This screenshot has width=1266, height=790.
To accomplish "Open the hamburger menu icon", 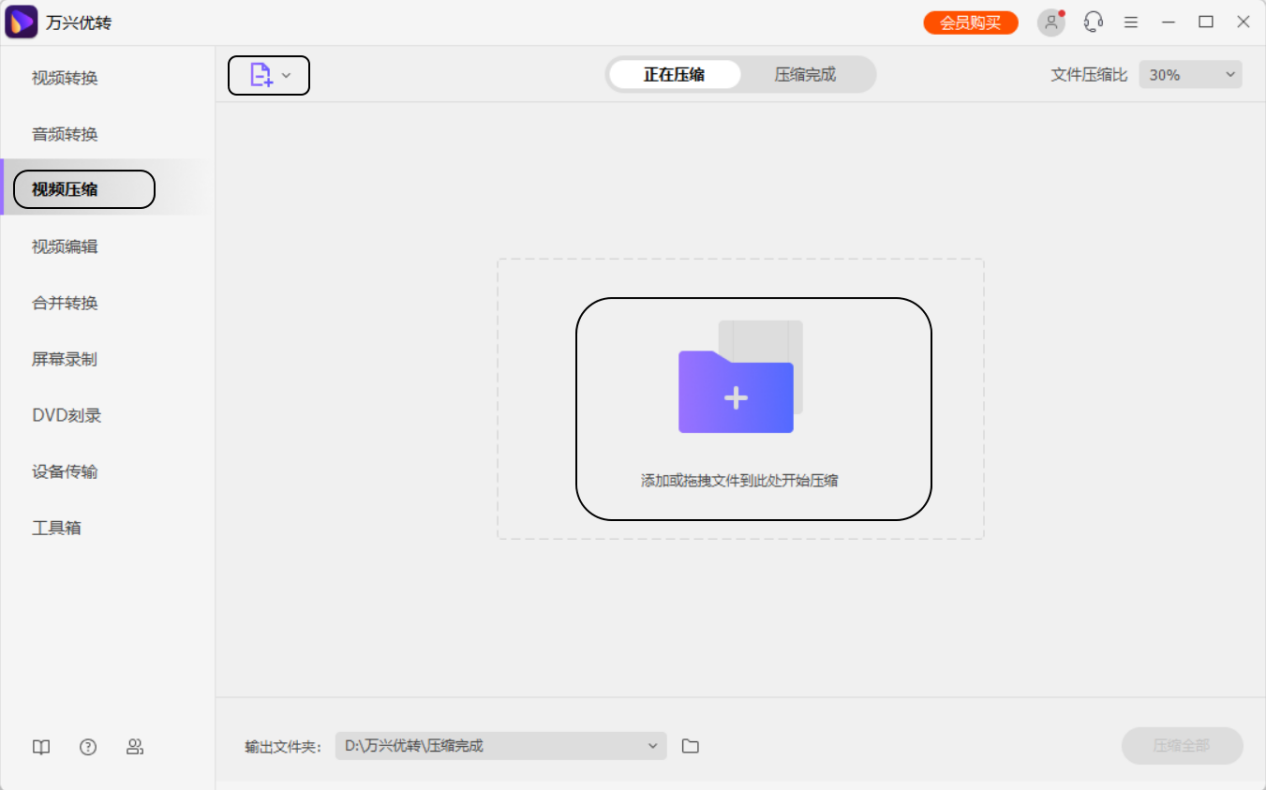I will point(1131,21).
